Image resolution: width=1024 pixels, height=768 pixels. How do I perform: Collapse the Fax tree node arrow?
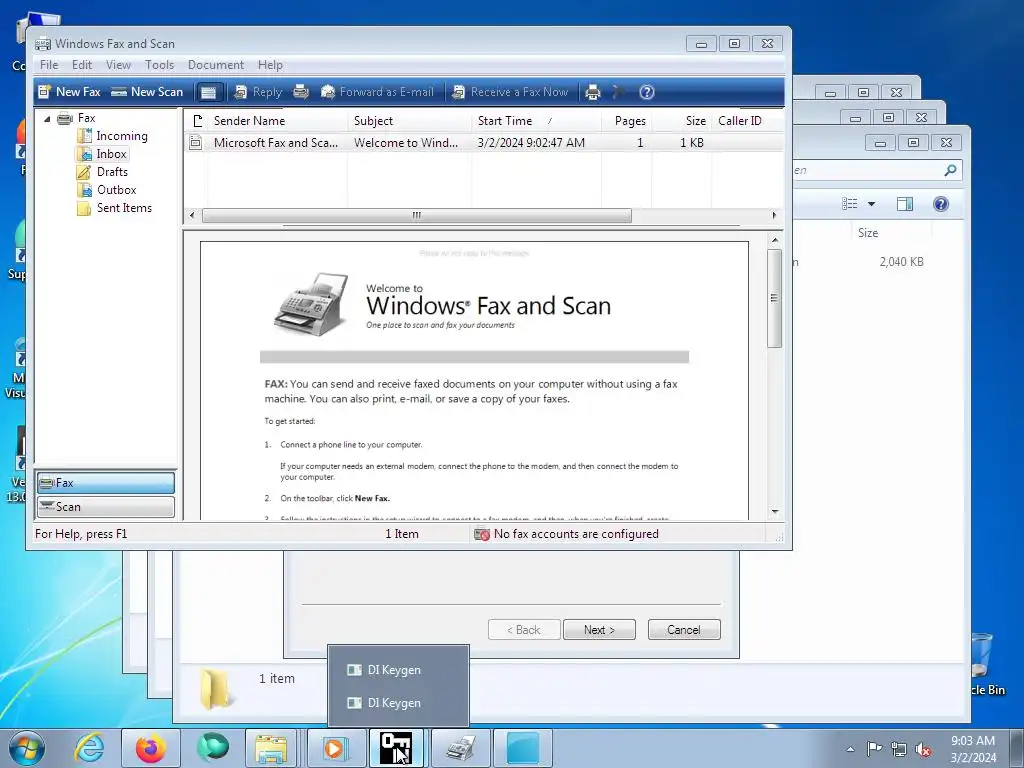[47, 119]
